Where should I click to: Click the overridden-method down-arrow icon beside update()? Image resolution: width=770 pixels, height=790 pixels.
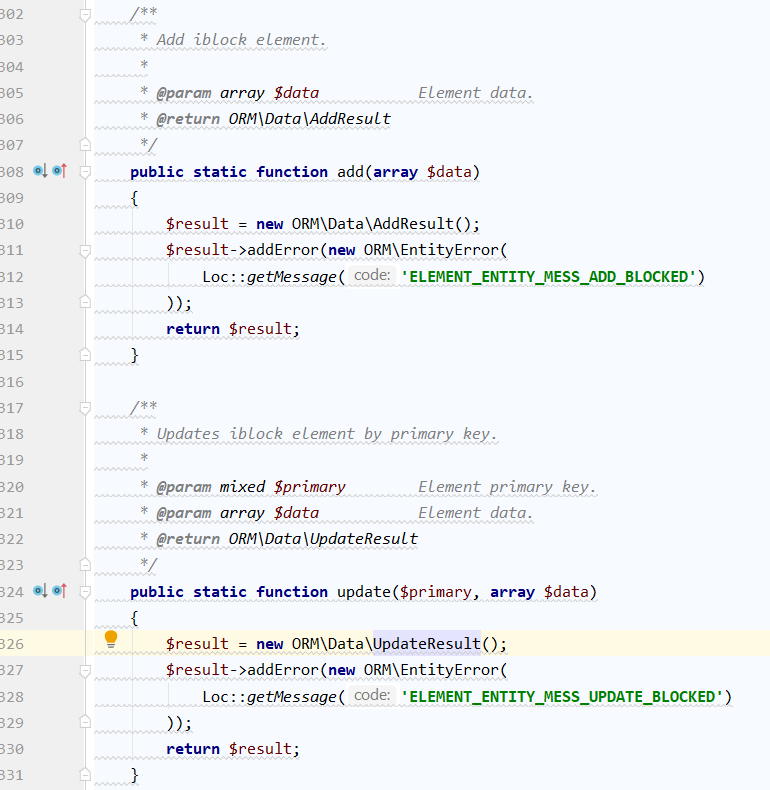[40, 591]
